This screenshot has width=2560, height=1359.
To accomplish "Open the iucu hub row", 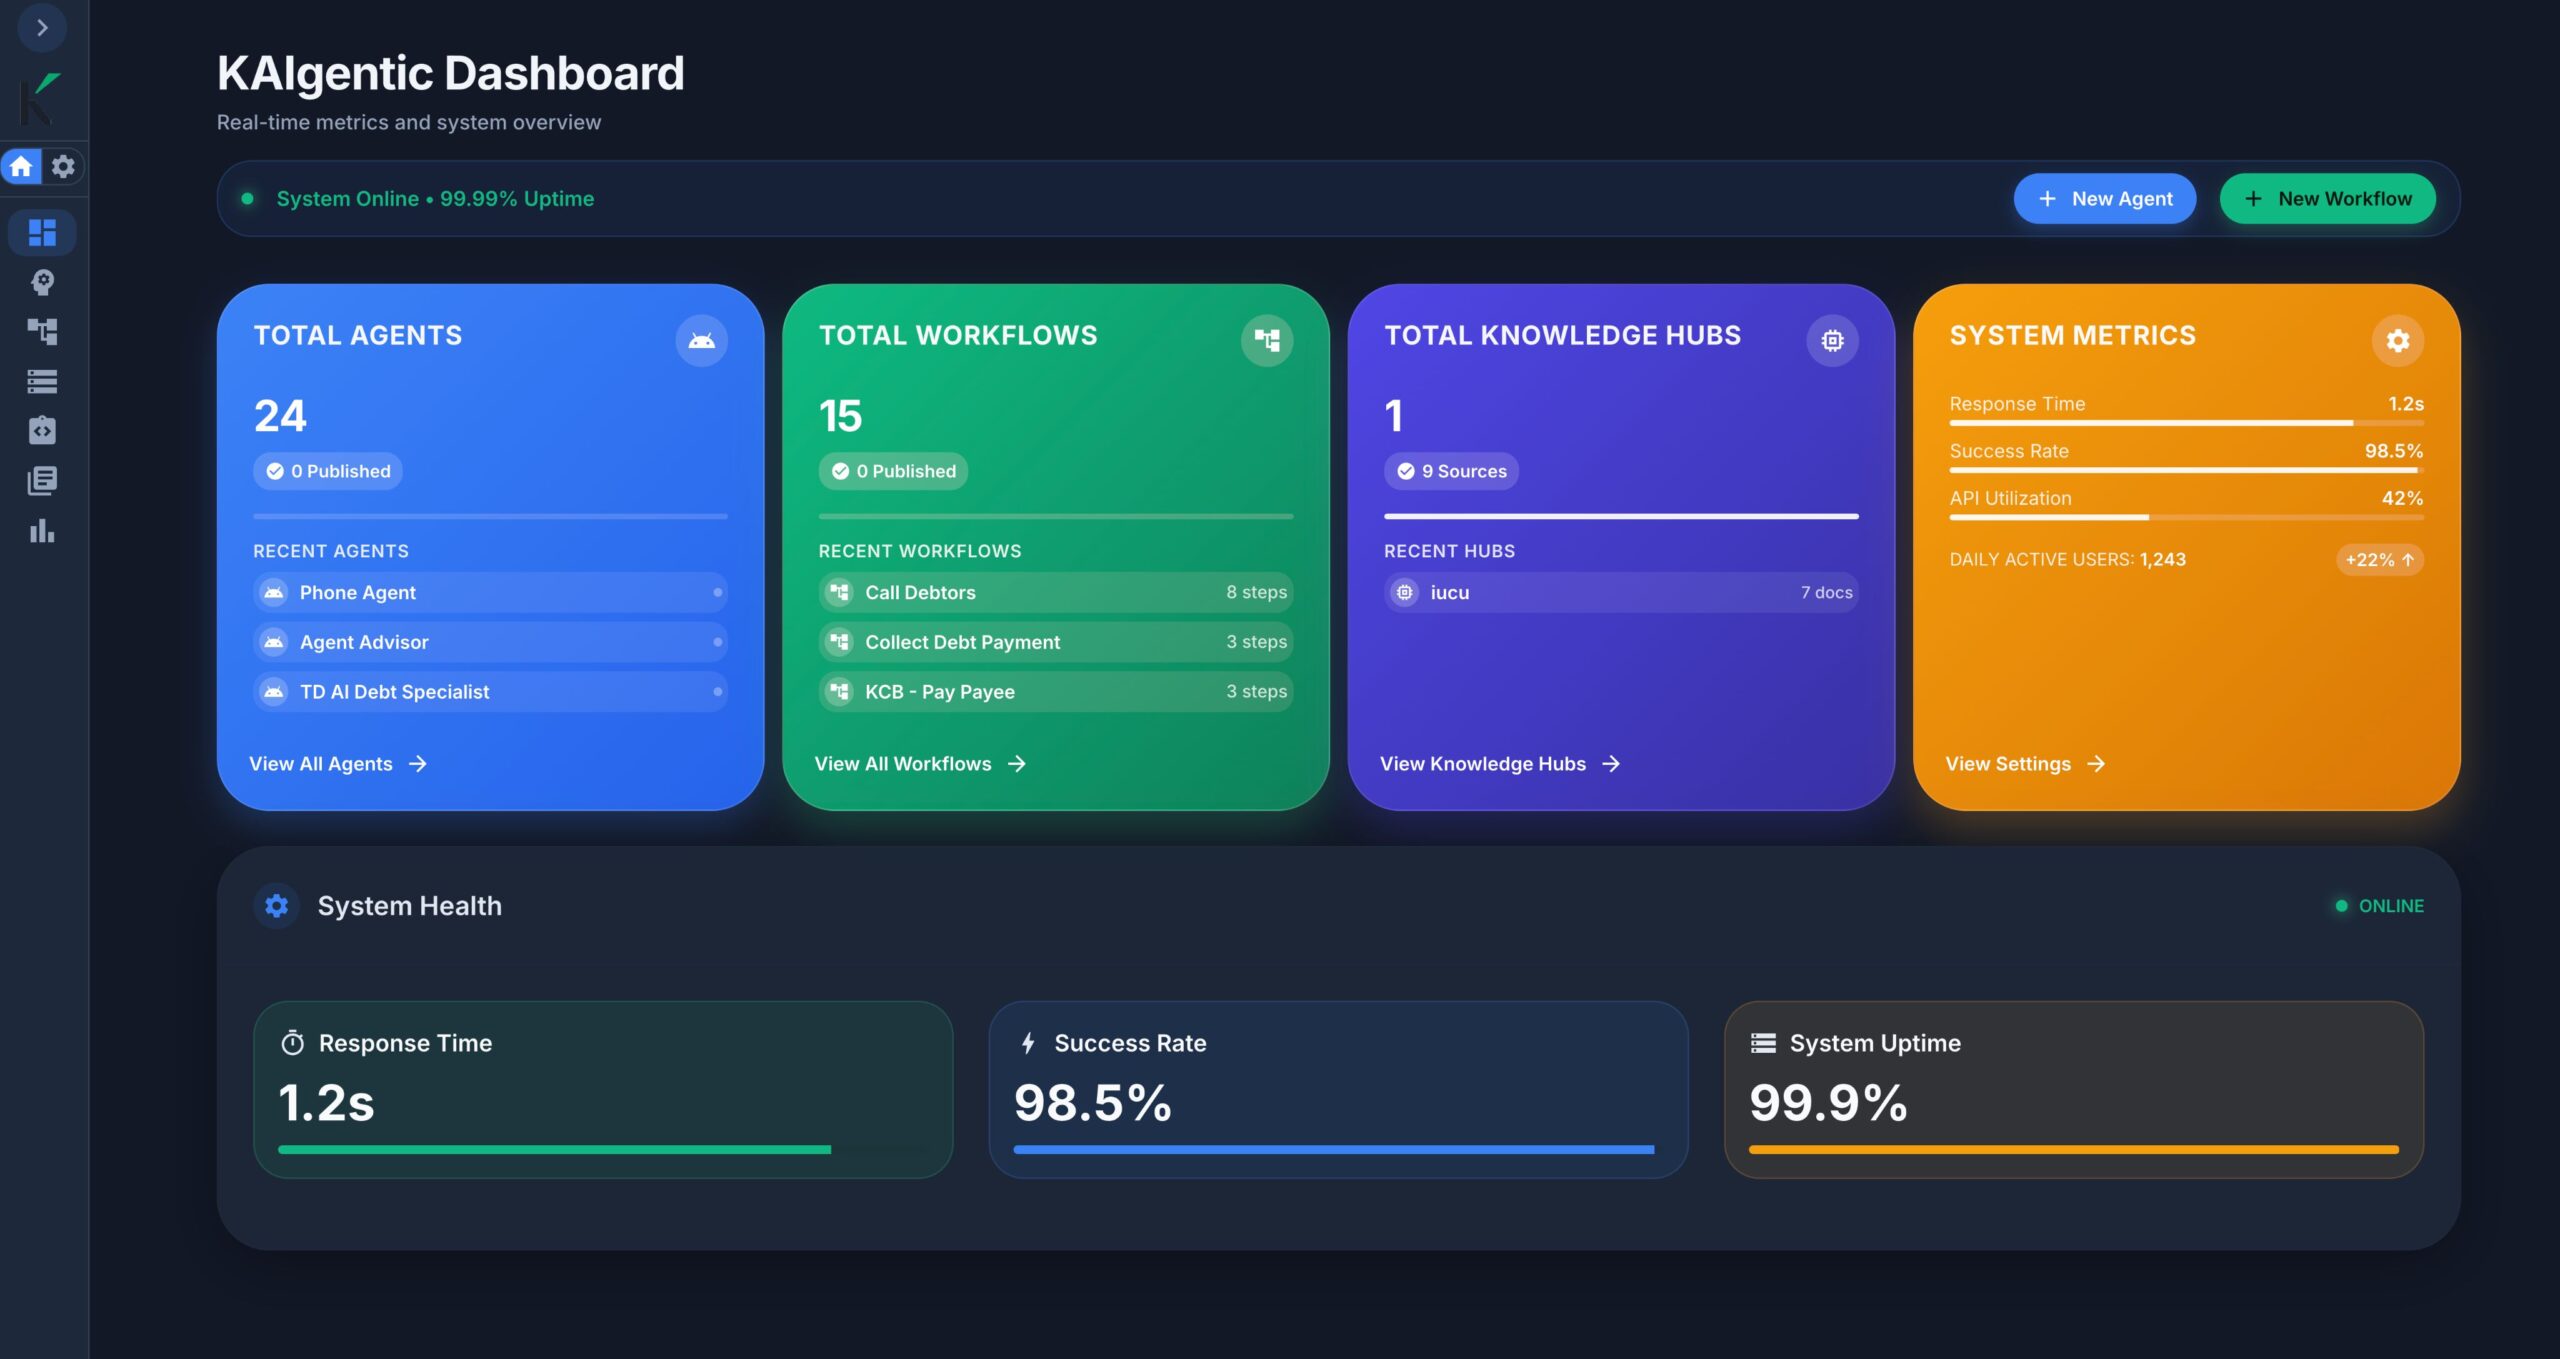I will click(x=1621, y=592).
